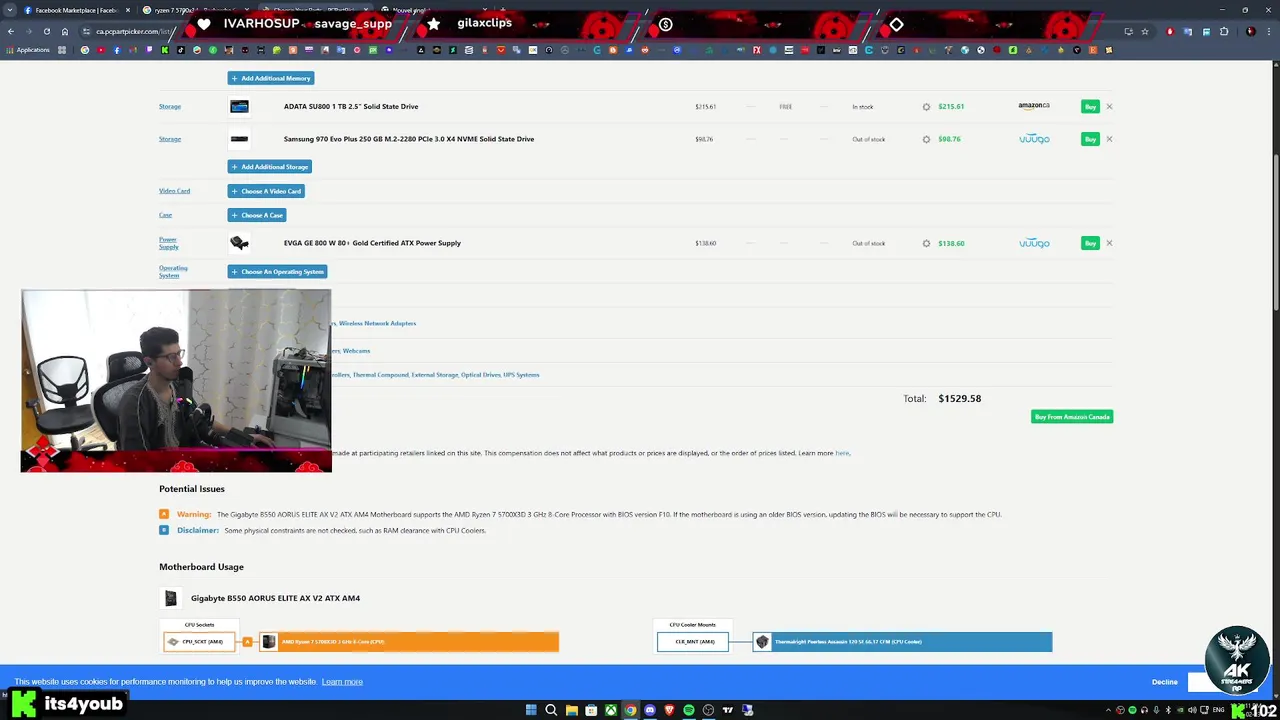Open the Storage link for ADATA row

[170, 106]
